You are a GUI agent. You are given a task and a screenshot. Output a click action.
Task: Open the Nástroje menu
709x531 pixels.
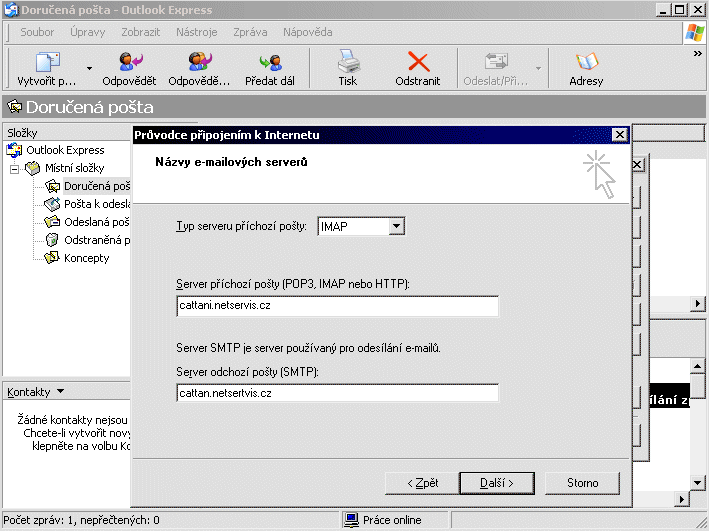click(197, 32)
